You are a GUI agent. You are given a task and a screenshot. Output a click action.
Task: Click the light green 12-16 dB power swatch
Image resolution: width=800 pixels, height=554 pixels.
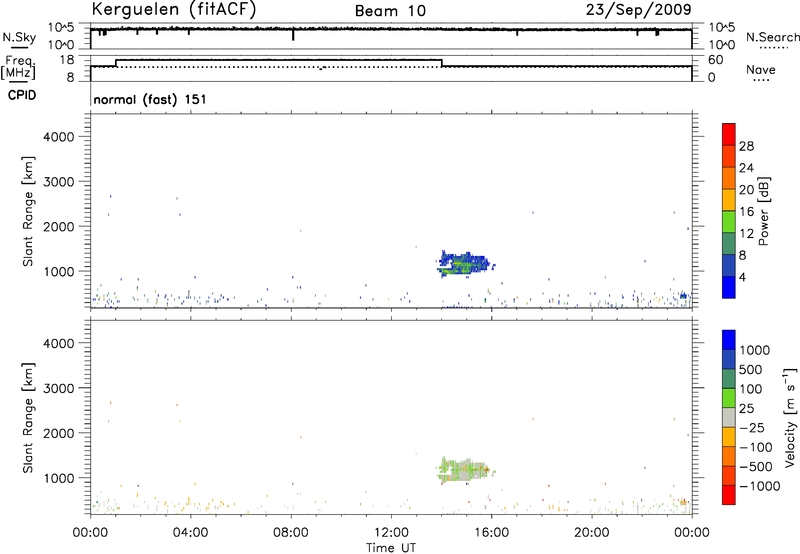[729, 222]
